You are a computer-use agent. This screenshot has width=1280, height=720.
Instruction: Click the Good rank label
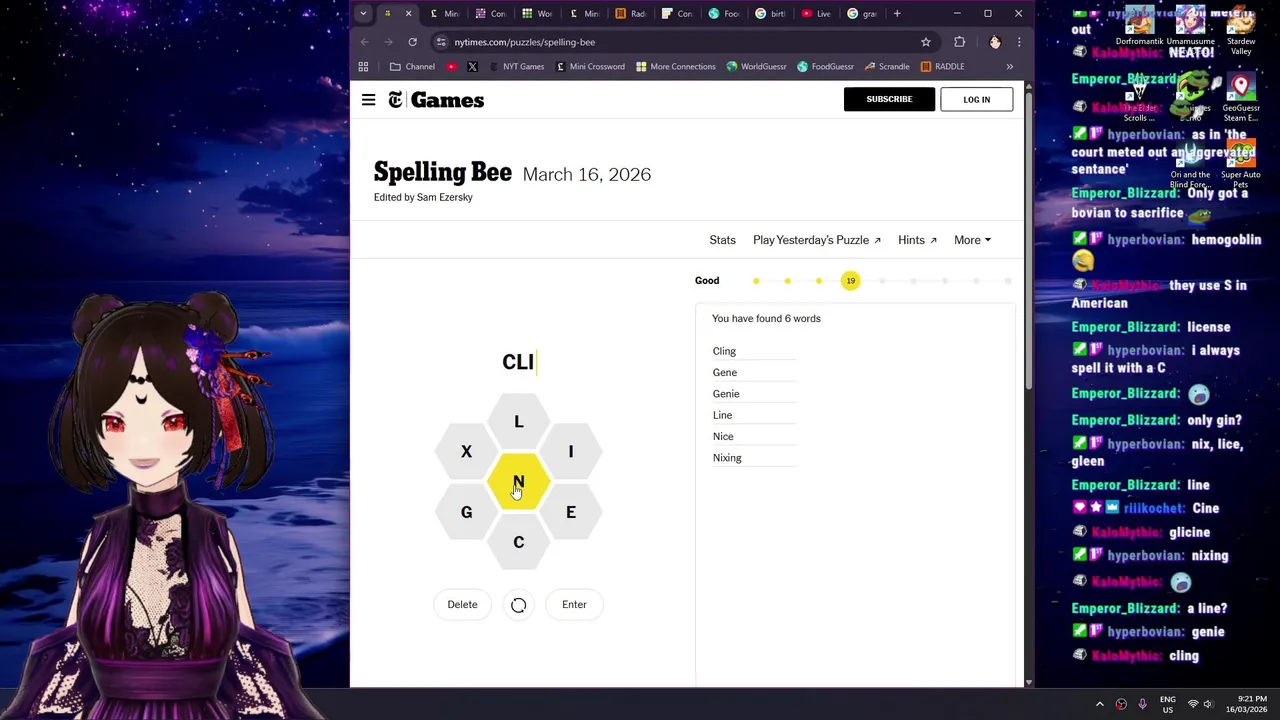click(x=707, y=281)
